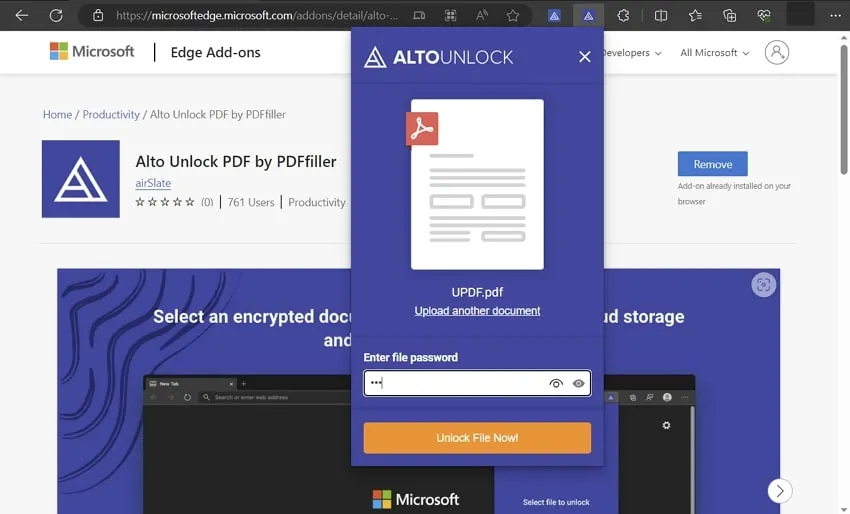Click the visual search icon on the screenshot
Viewport: 850px width, 514px height.
(763, 285)
